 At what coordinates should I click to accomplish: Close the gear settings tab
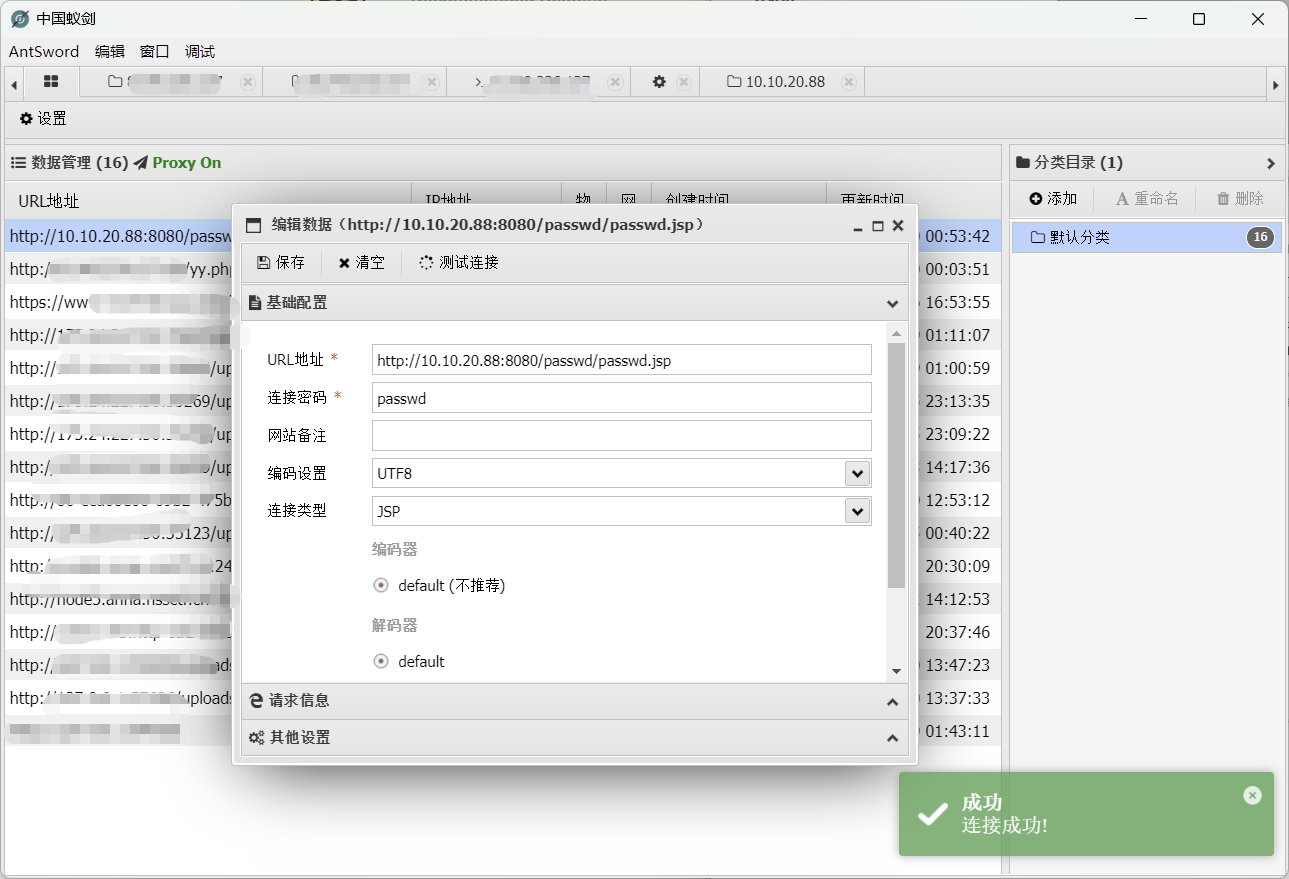684,82
